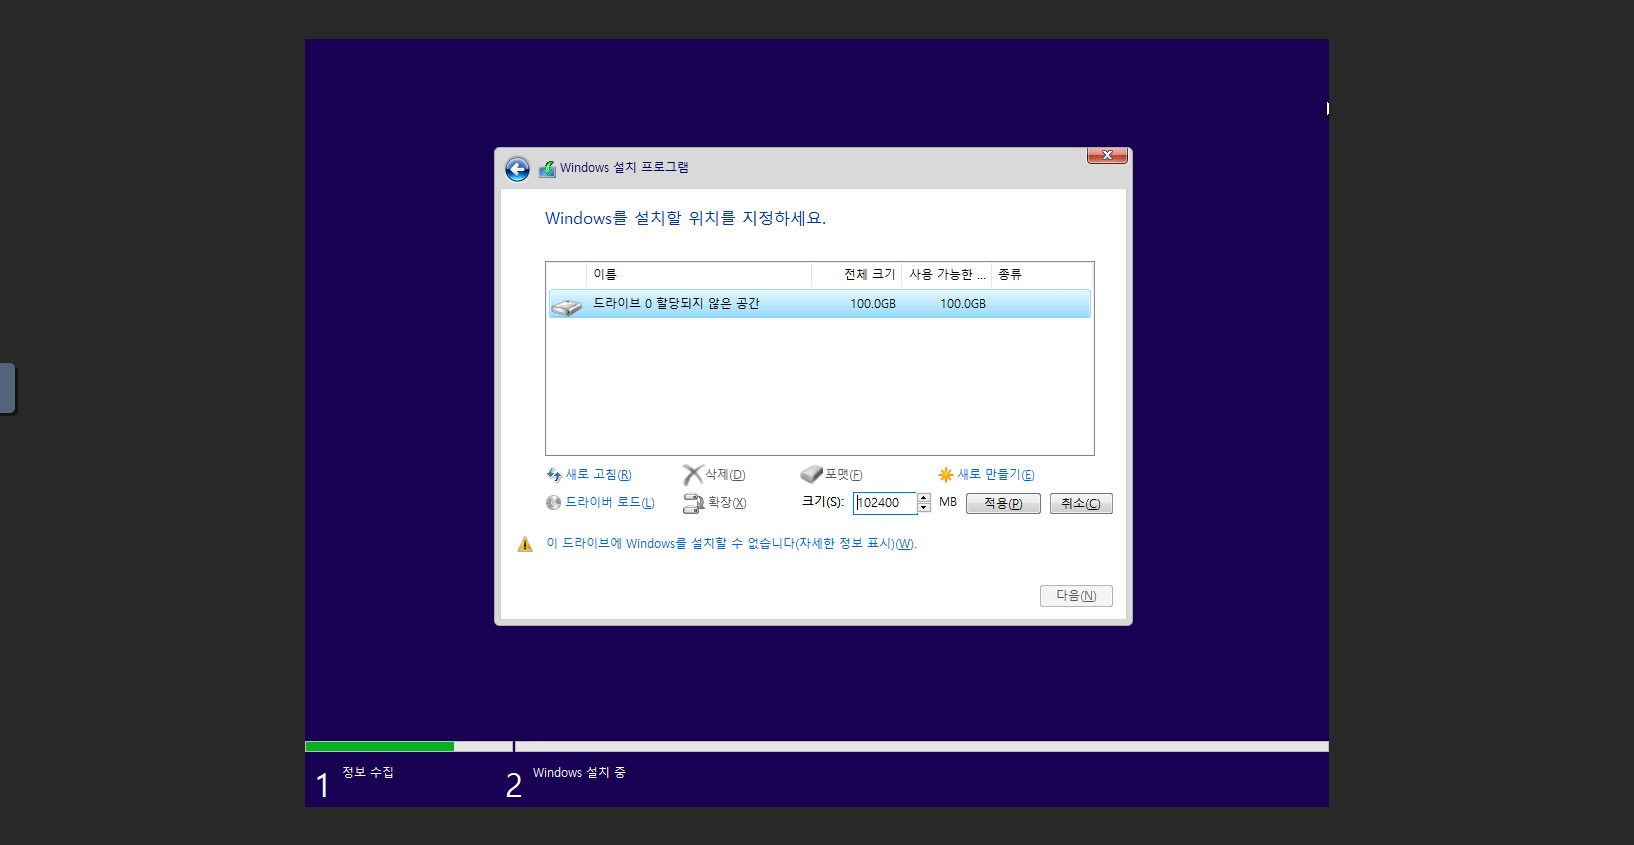Viewport: 1634px width, 845px height.
Task: Click the extend (확장) icon
Action: (x=693, y=504)
